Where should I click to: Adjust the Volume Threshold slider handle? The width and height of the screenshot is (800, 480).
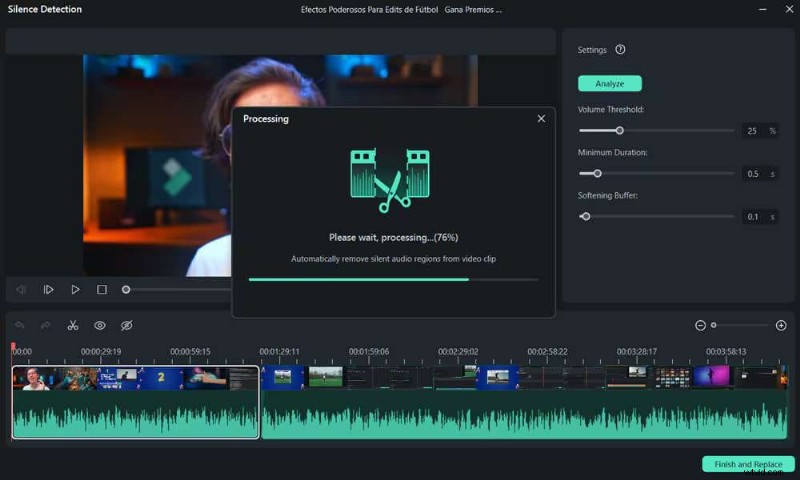619,131
